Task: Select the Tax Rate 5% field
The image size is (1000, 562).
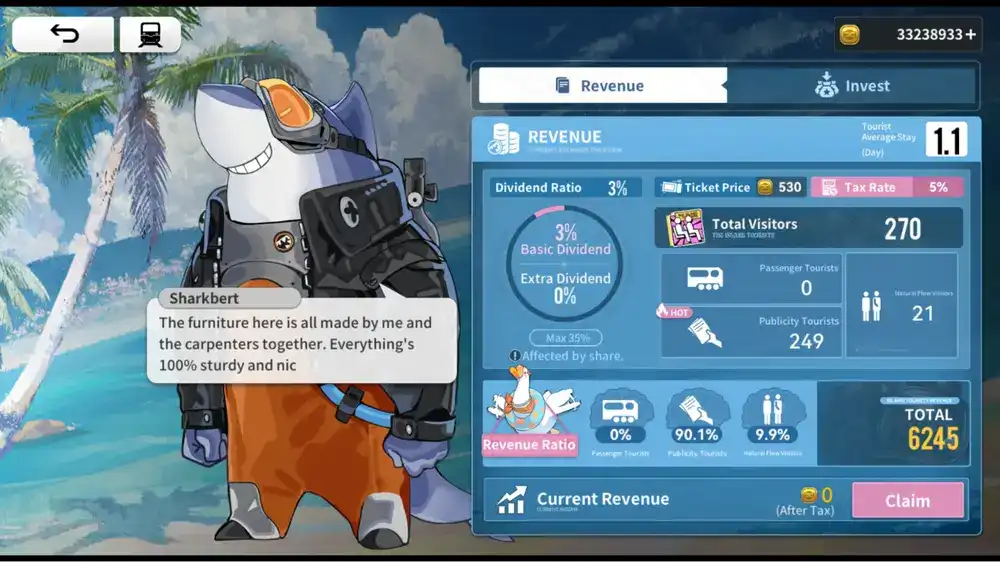Action: point(886,187)
